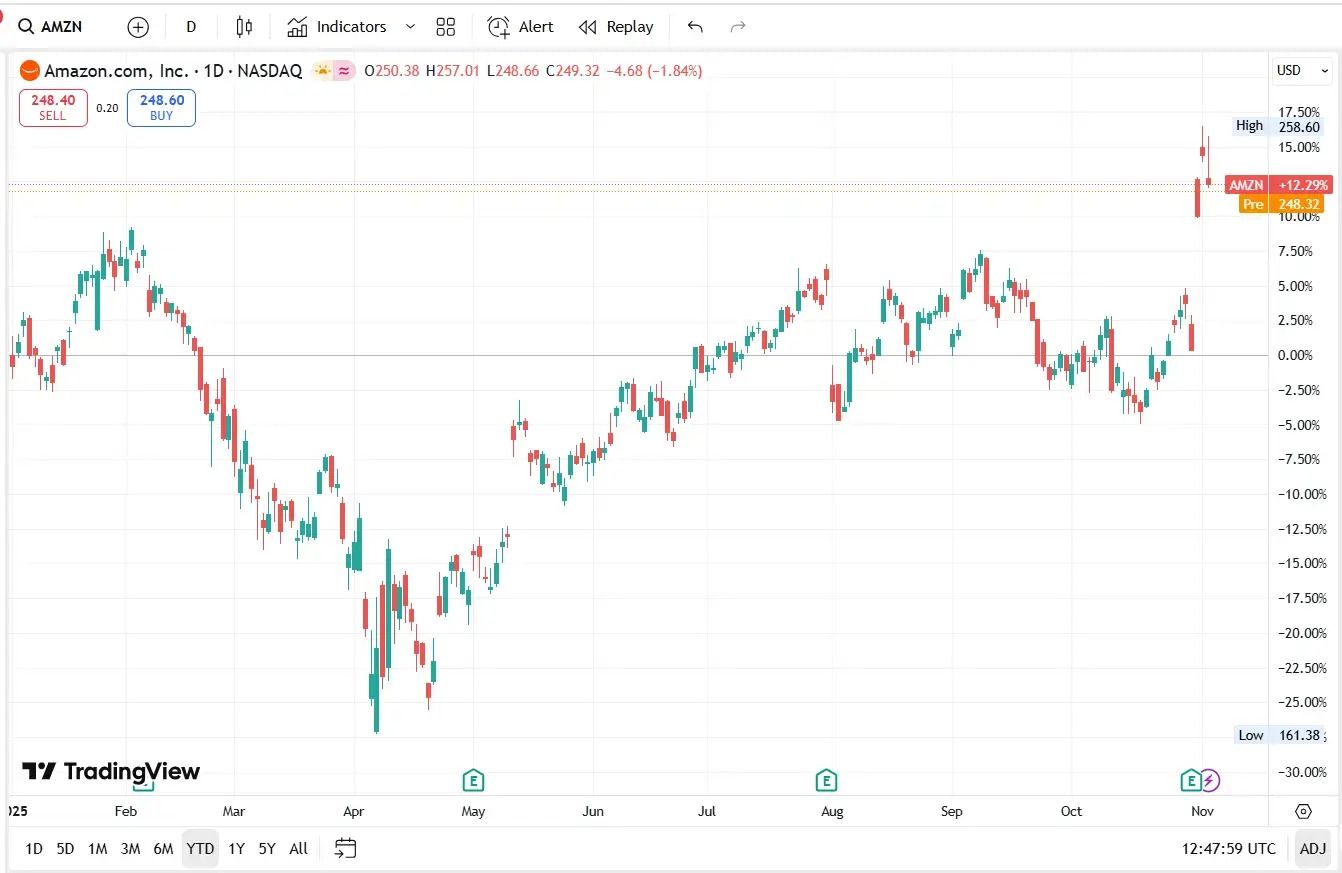Open the Indicators dialog

(337, 27)
